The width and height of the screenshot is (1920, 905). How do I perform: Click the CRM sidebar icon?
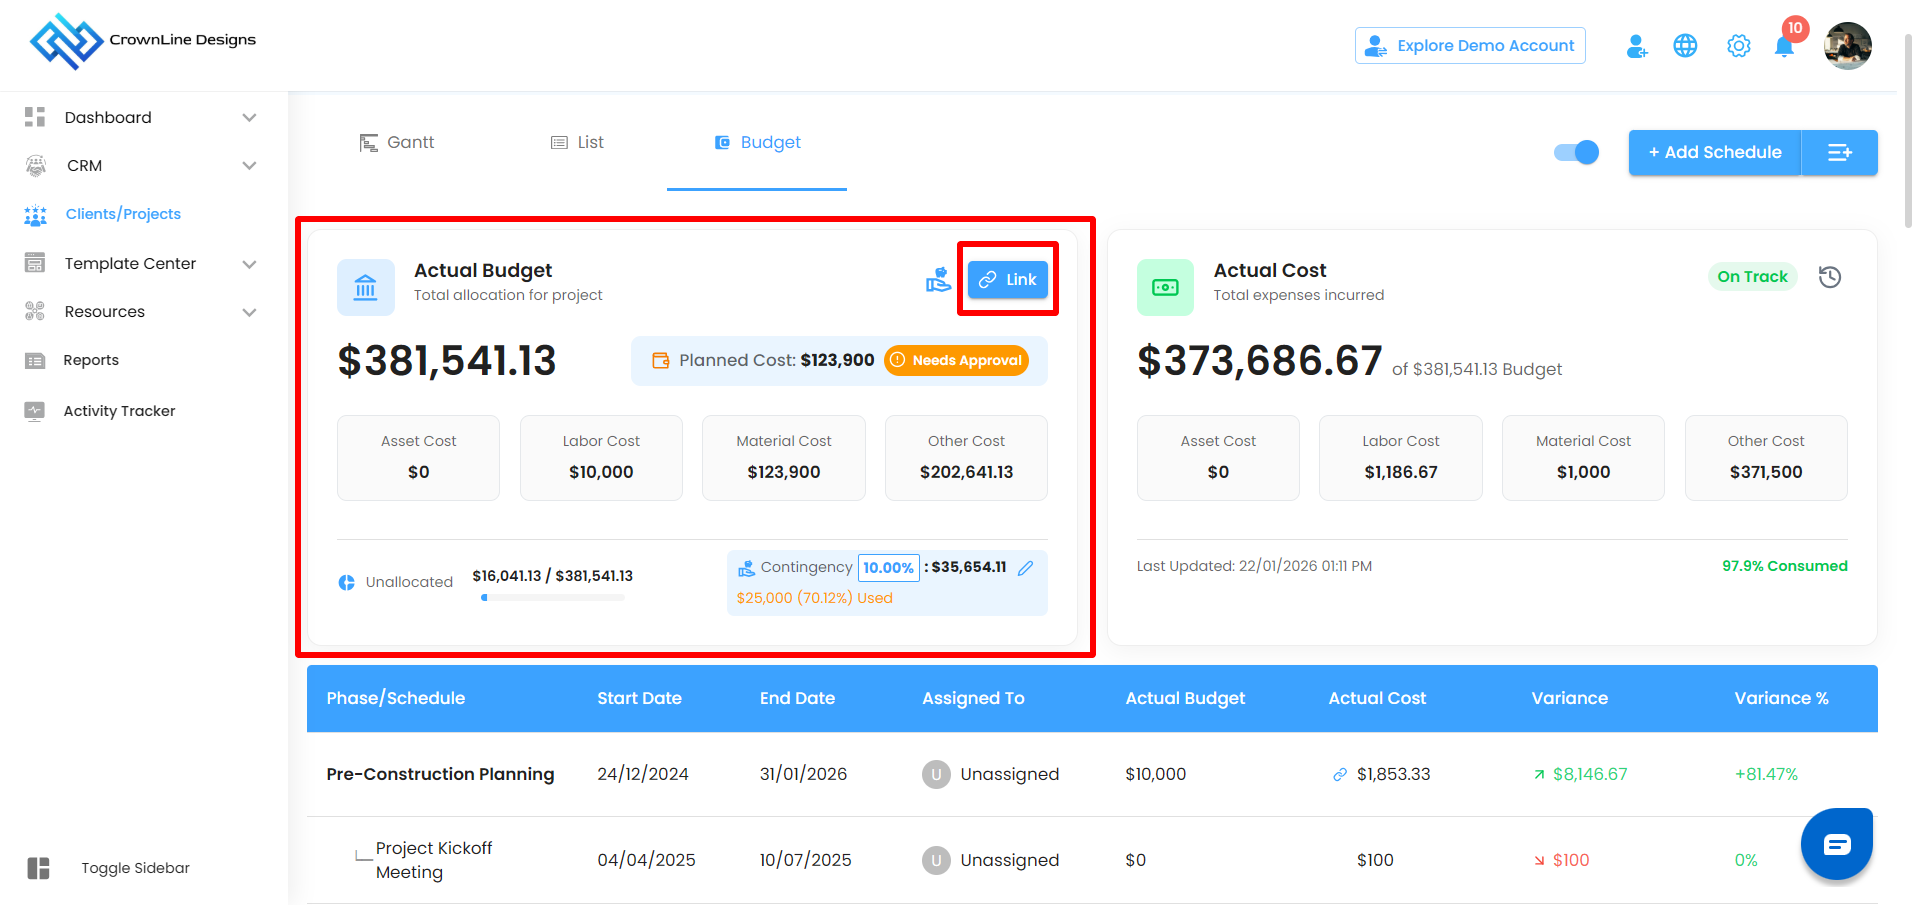point(35,166)
